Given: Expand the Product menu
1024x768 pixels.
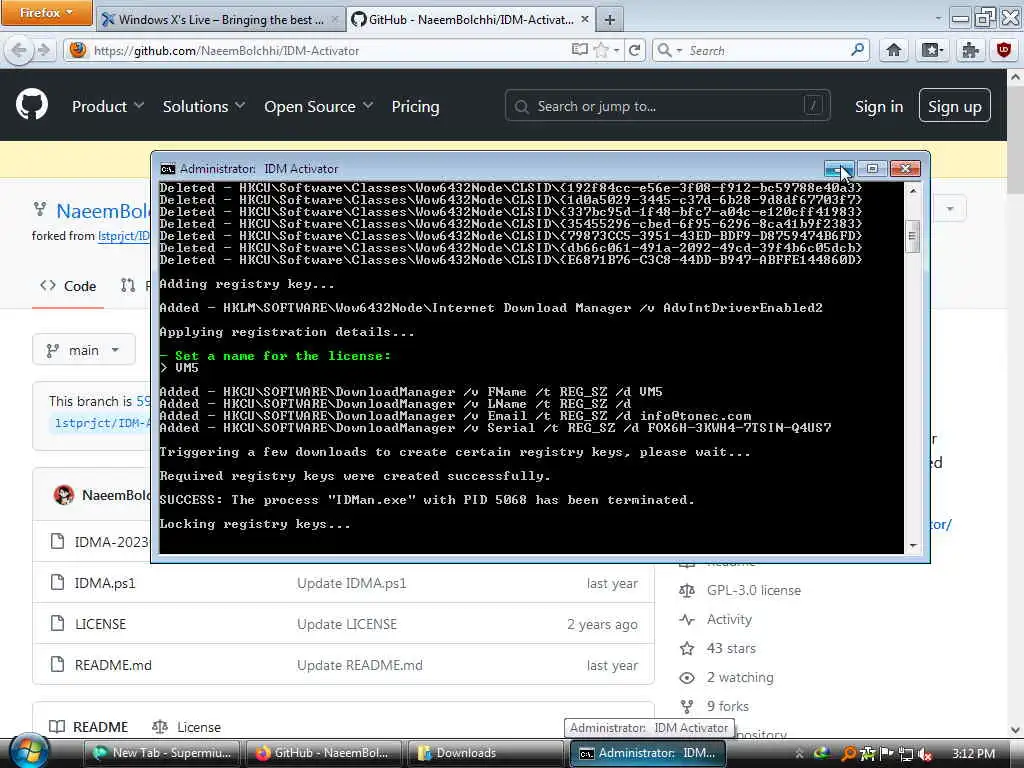Looking at the screenshot, I should 108,106.
